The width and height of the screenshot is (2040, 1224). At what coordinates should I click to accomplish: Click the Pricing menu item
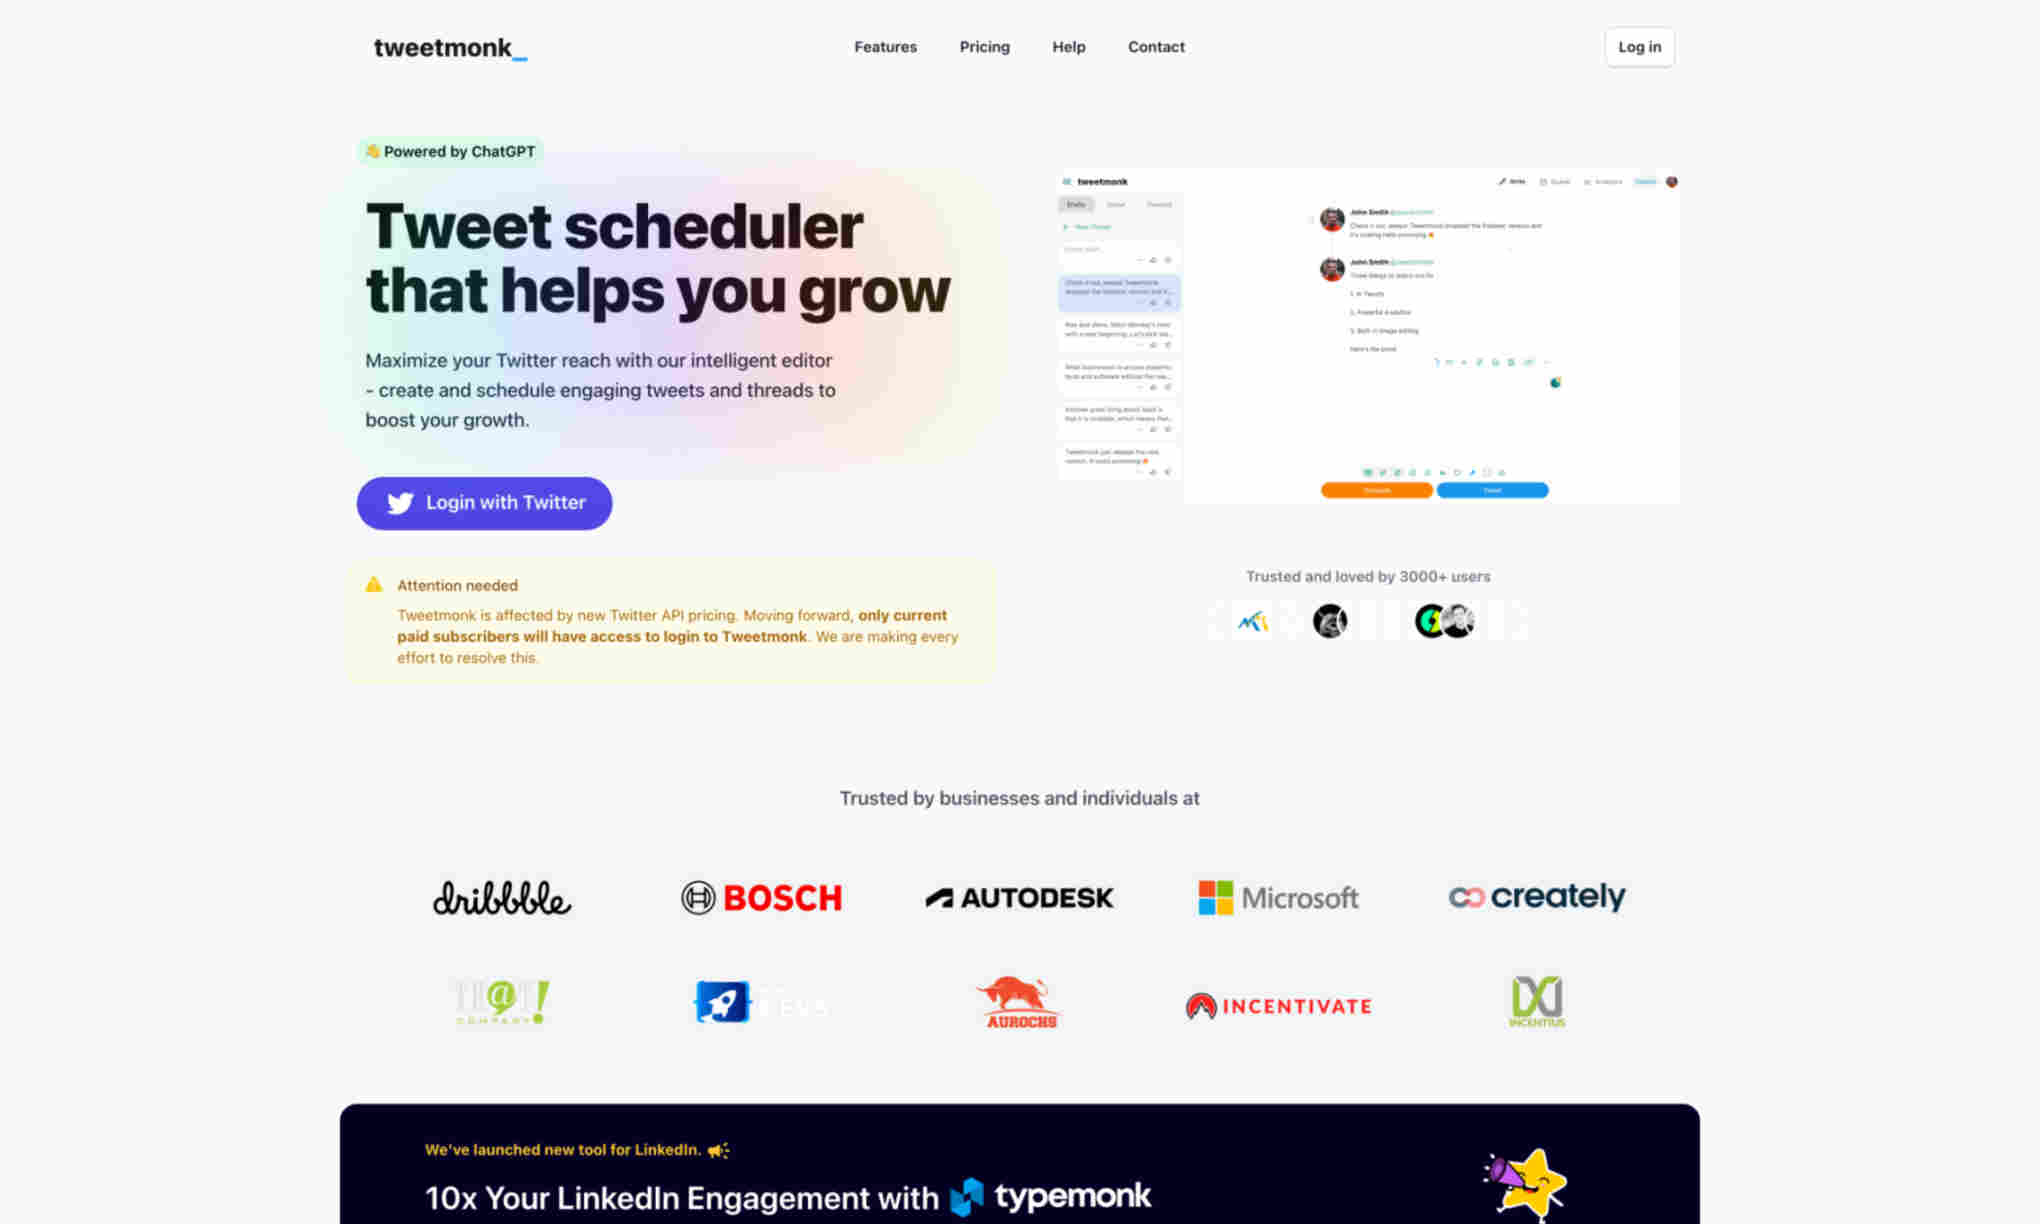tap(984, 47)
